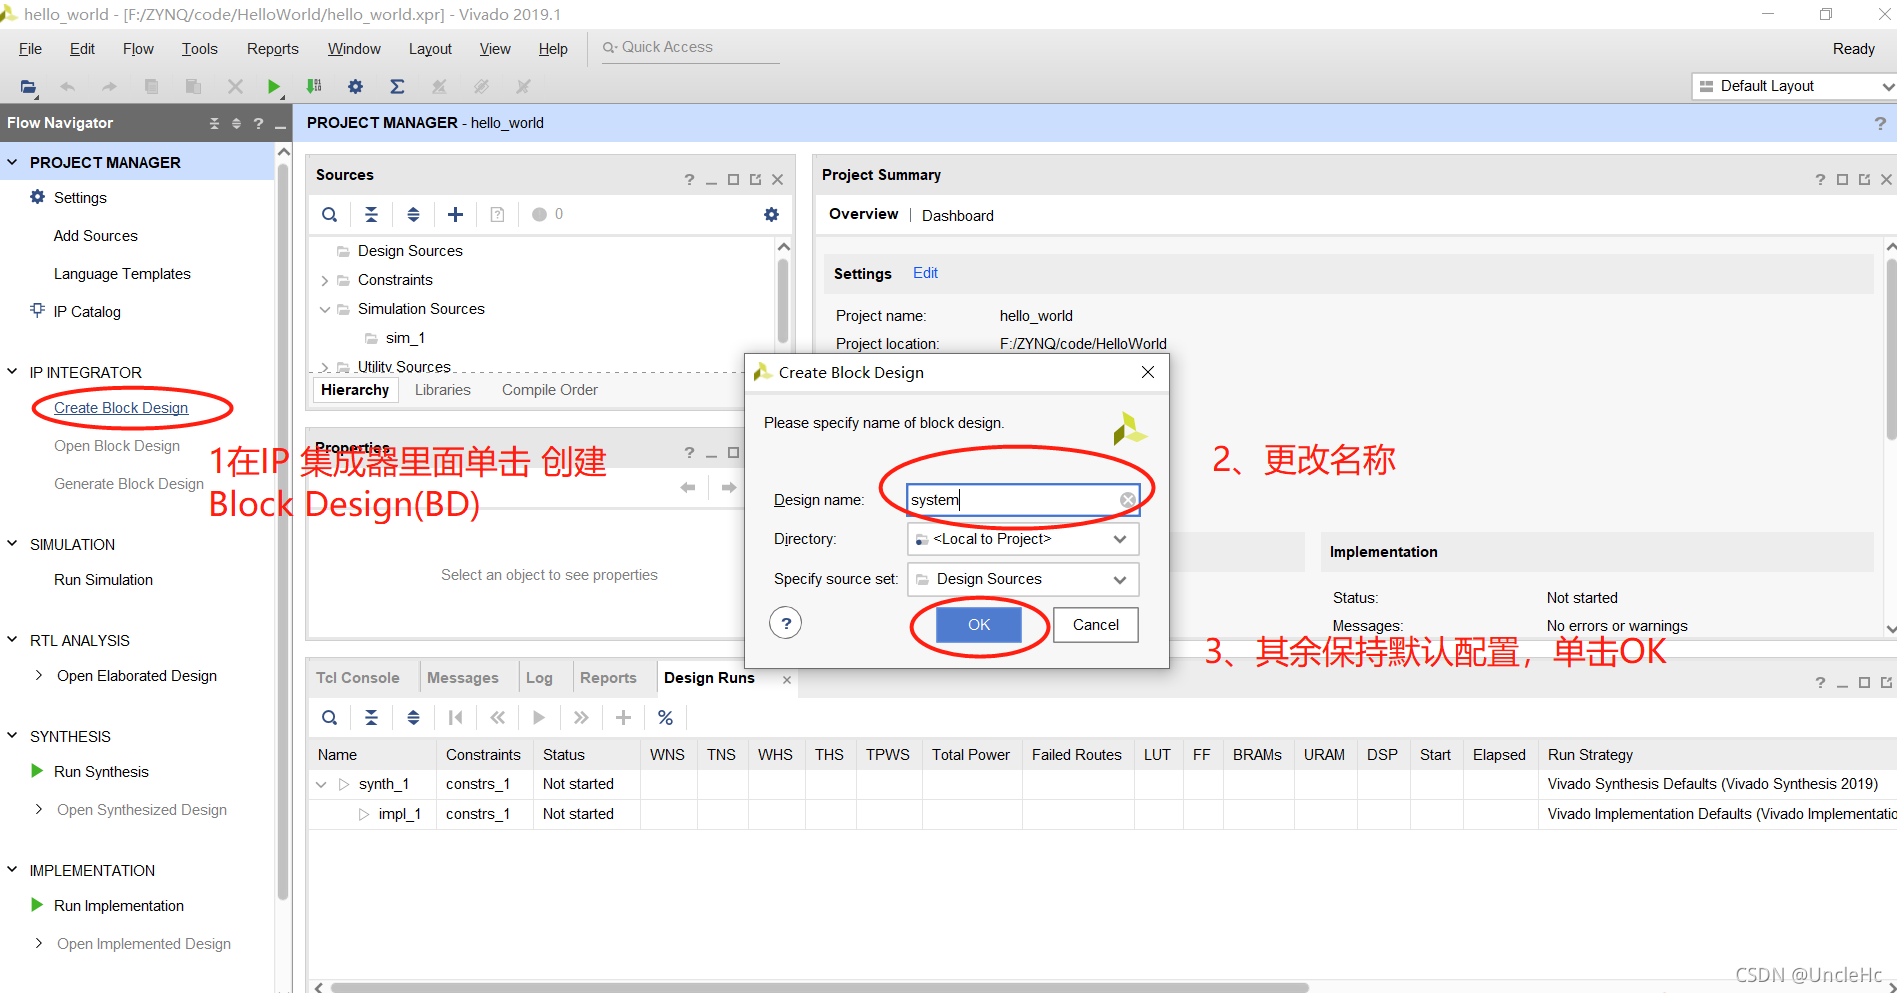
Task: Create new run with plus icon in Design Runs
Action: click(x=623, y=718)
